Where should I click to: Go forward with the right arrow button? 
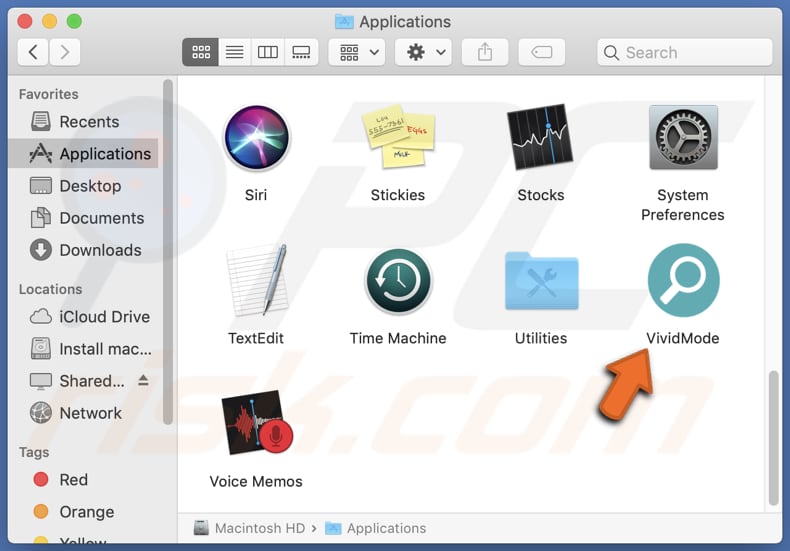tap(64, 52)
